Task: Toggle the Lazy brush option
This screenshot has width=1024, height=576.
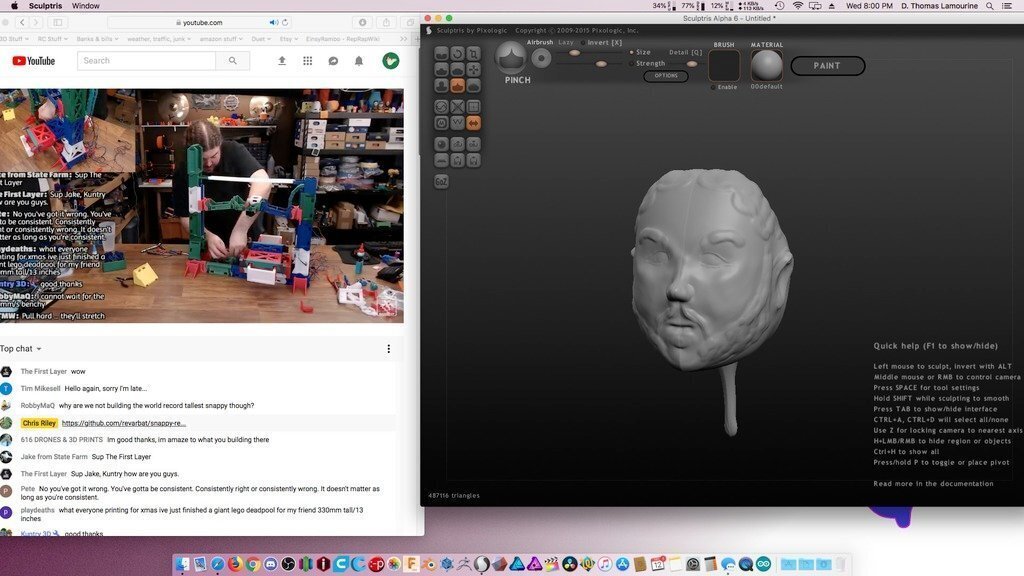Action: pos(566,42)
